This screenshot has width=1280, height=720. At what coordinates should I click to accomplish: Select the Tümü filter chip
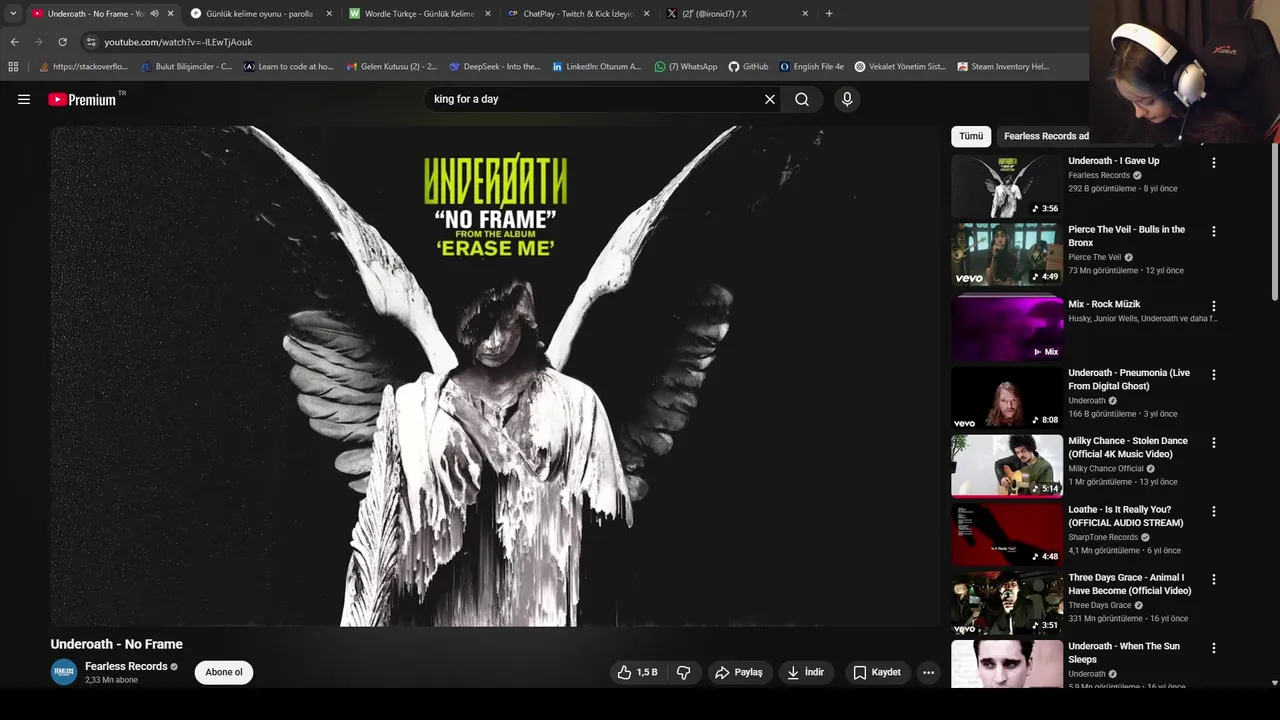pyautogui.click(x=971, y=136)
